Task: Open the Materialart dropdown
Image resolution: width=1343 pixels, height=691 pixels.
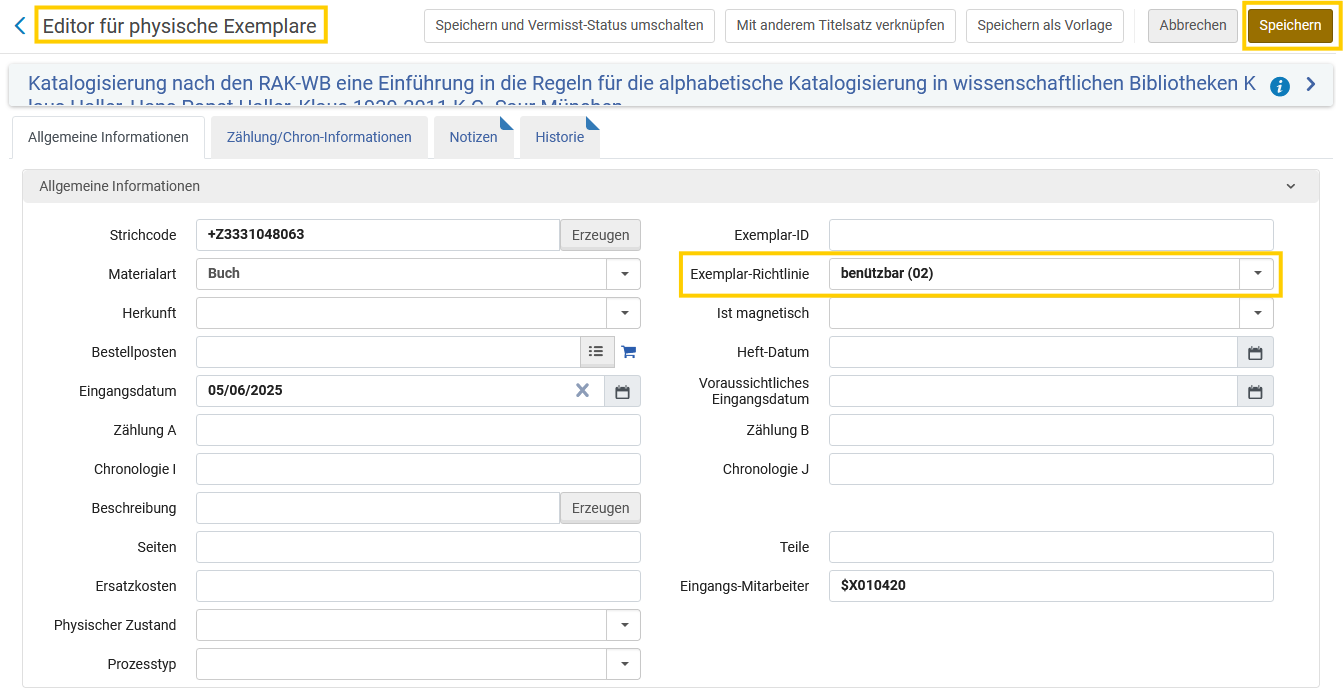Action: [x=623, y=274]
